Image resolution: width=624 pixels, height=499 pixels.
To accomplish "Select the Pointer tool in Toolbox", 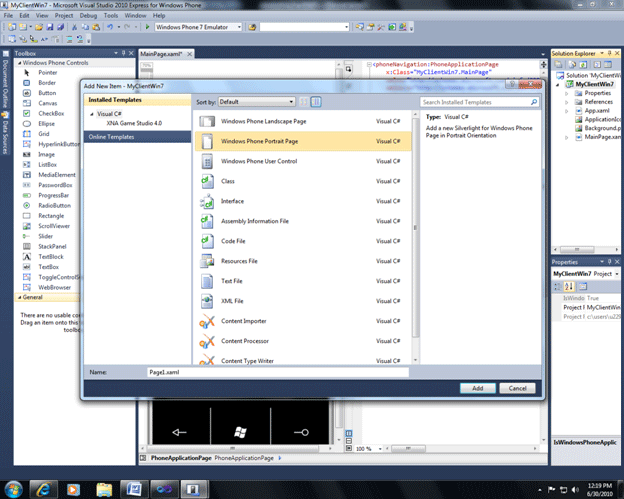I will pos(48,72).
